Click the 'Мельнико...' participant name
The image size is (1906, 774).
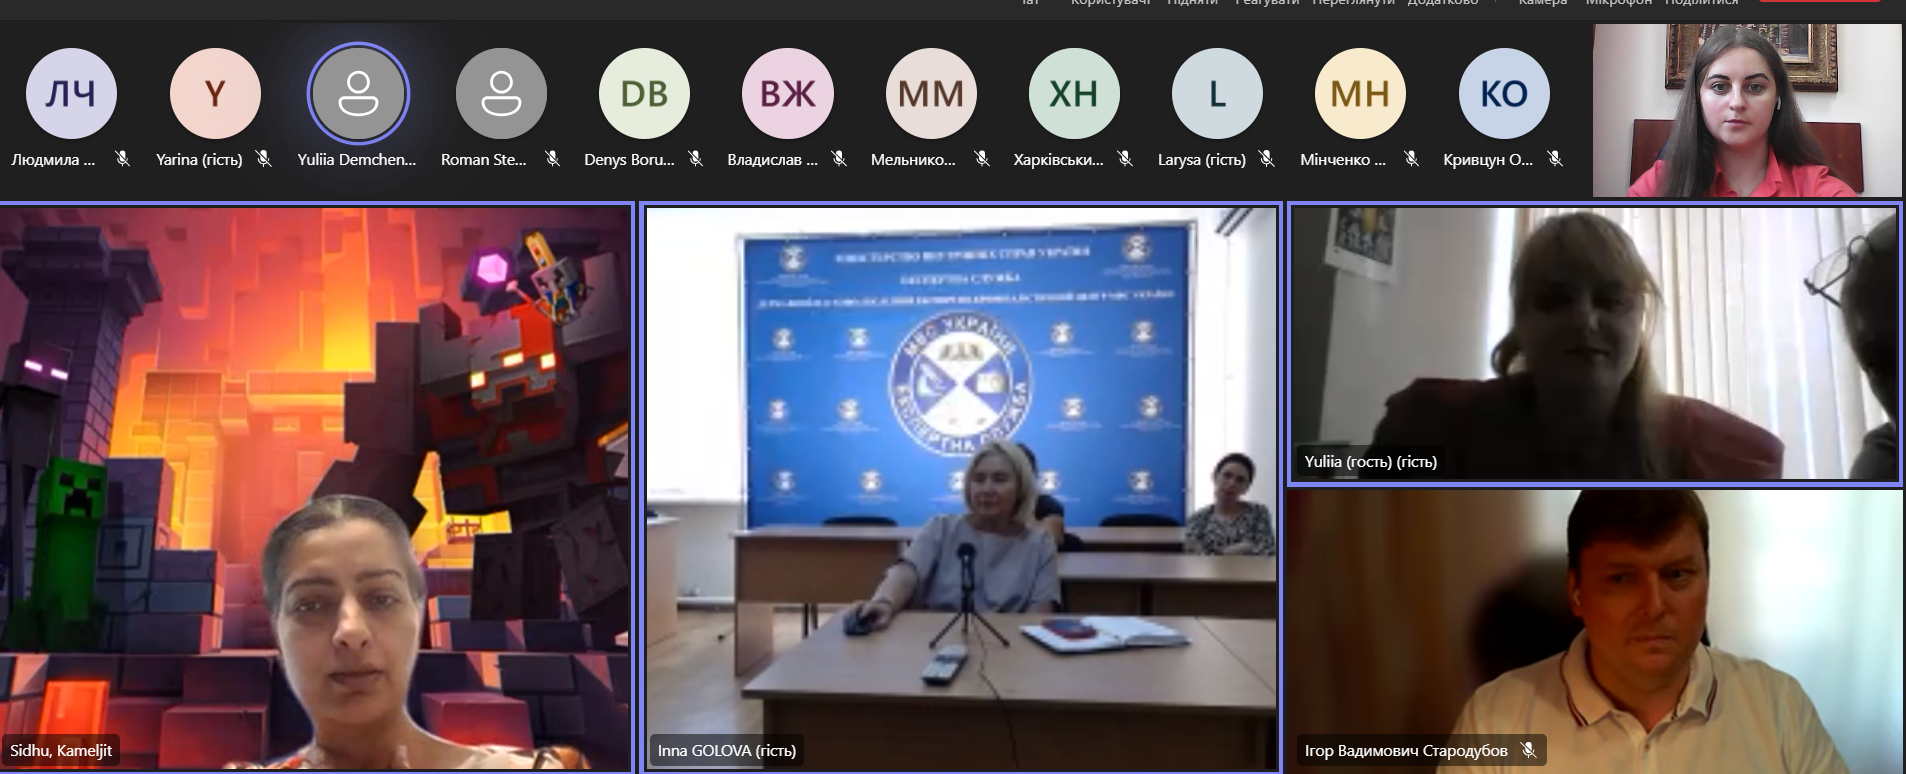pyautogui.click(x=913, y=159)
